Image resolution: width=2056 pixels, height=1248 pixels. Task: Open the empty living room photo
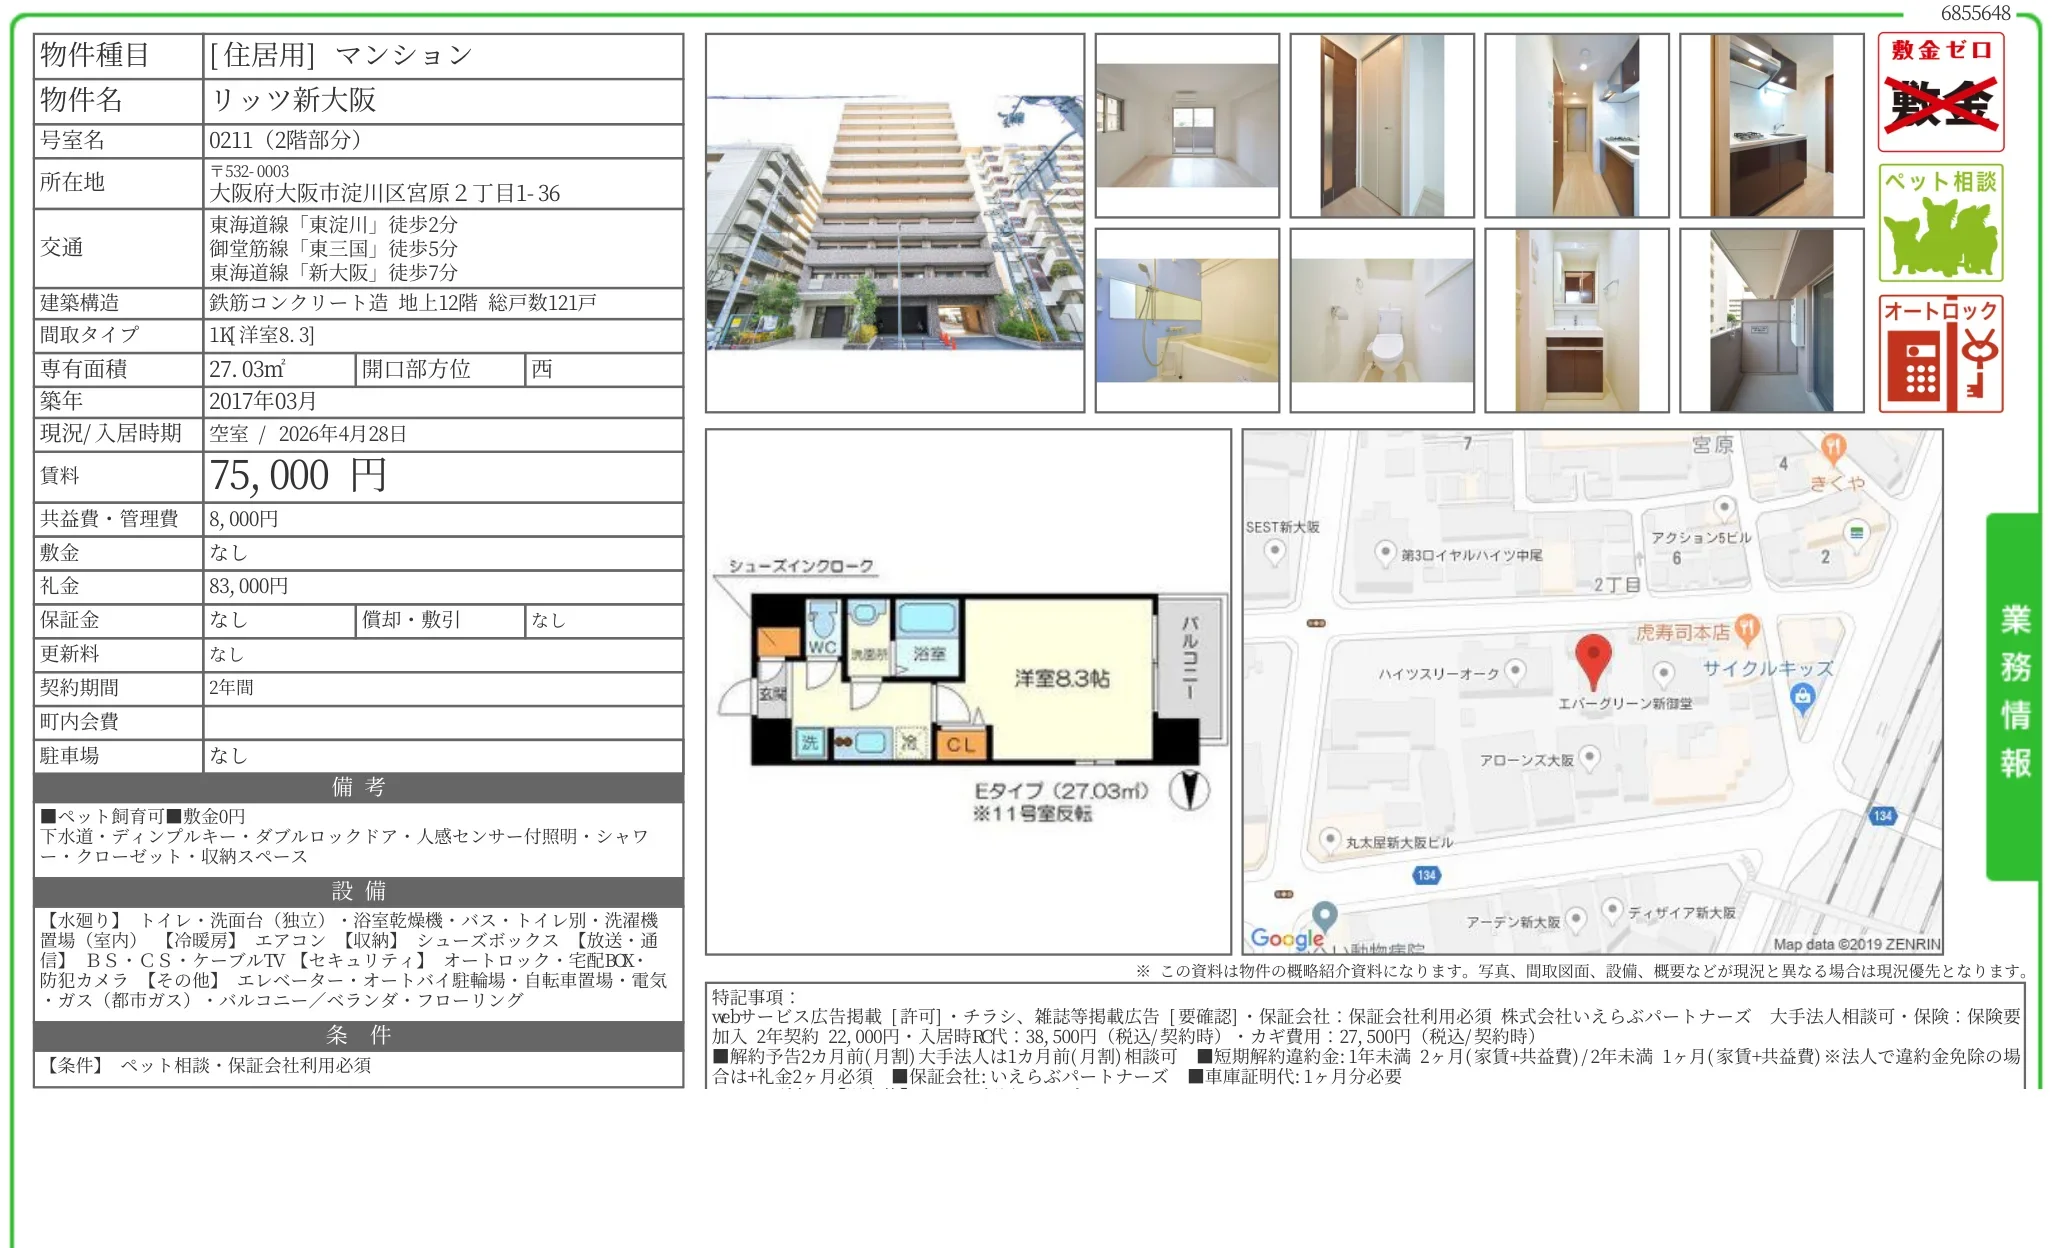(1187, 126)
